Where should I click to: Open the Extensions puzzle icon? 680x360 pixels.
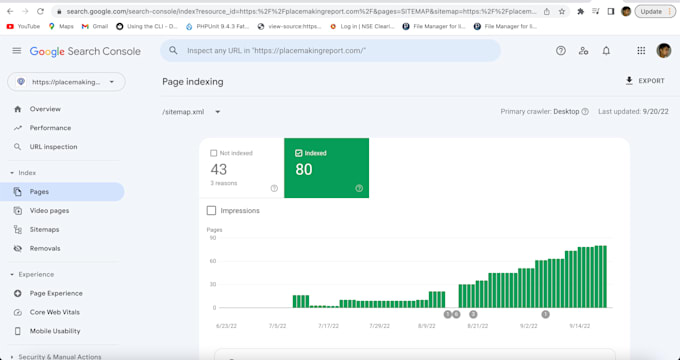pyautogui.click(x=581, y=12)
